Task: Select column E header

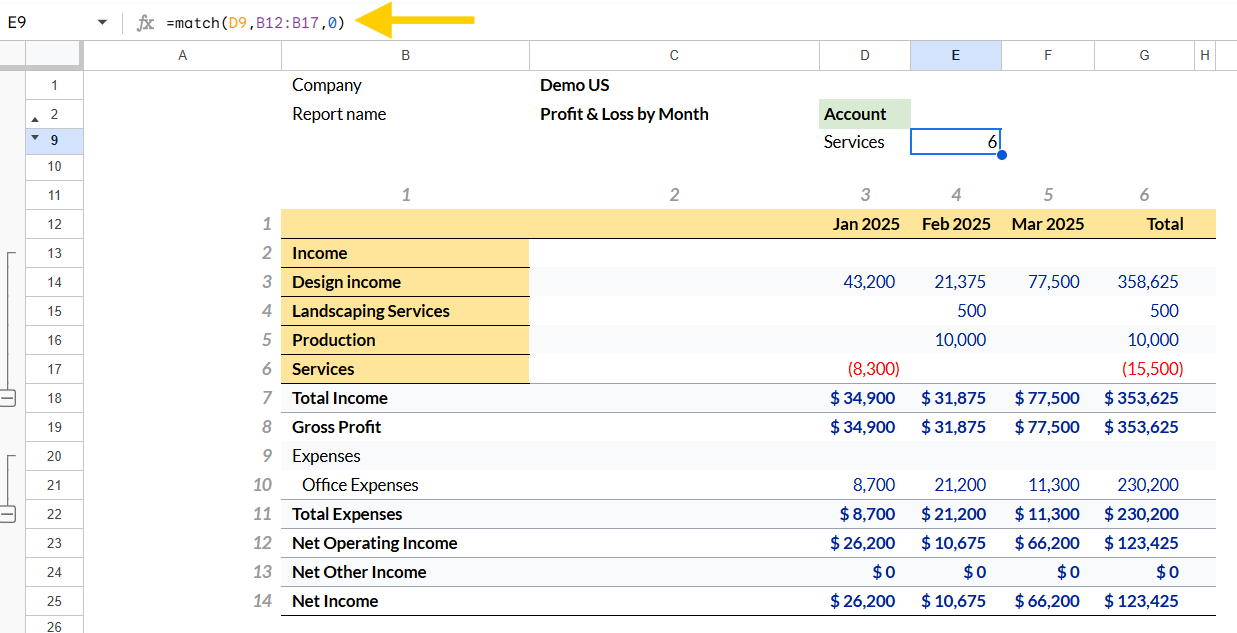Action: click(x=956, y=55)
